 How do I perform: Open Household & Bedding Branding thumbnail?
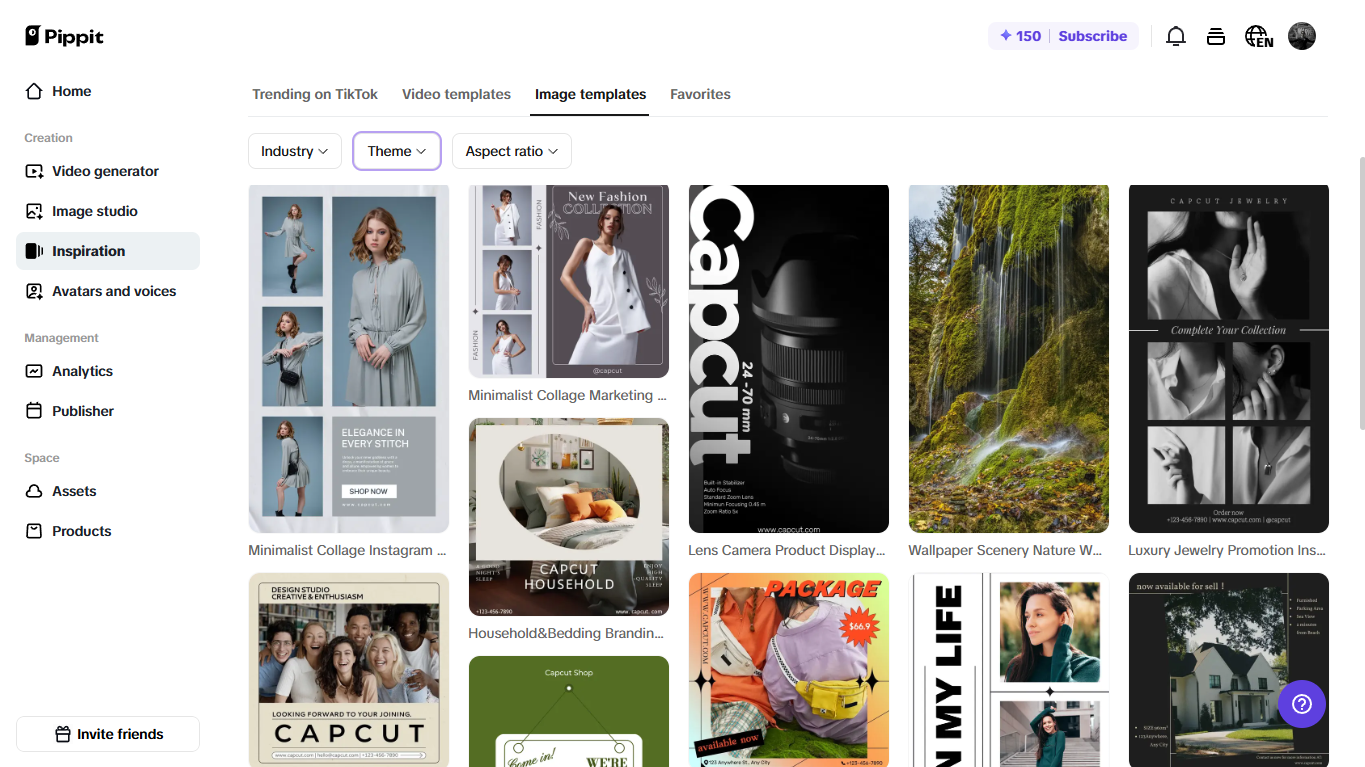coord(569,517)
